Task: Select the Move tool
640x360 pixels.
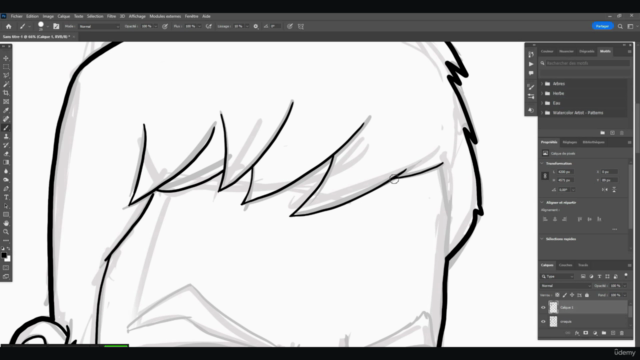Action: point(6,58)
